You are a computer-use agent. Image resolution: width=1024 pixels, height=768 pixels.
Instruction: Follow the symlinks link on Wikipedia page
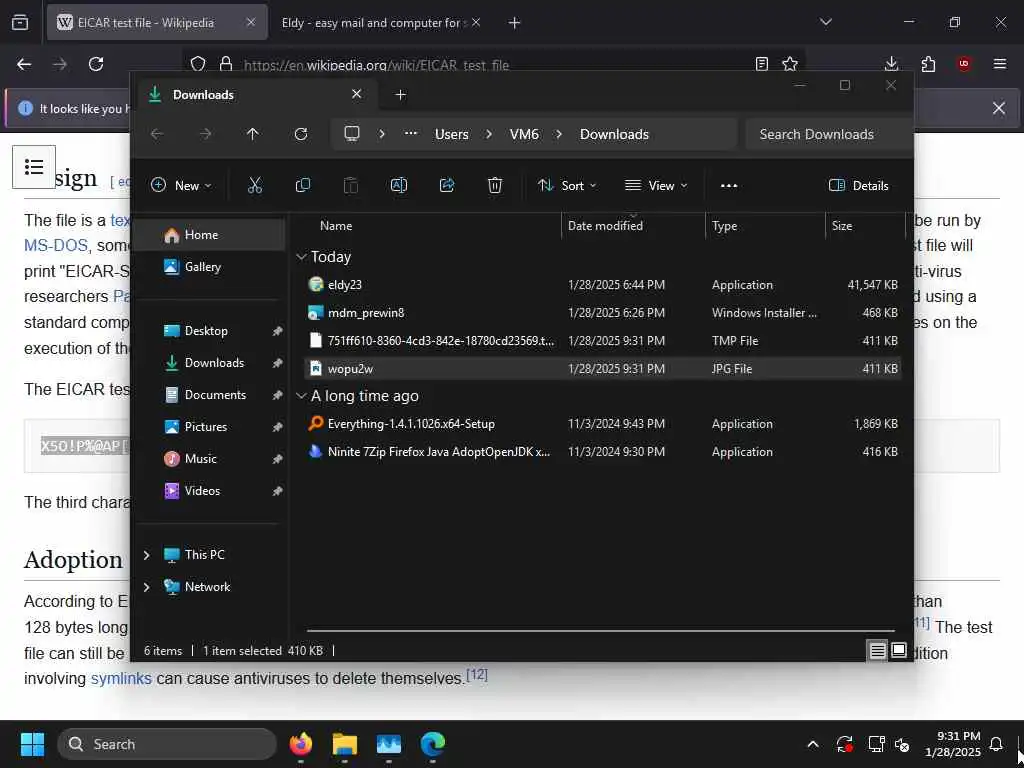coord(121,679)
